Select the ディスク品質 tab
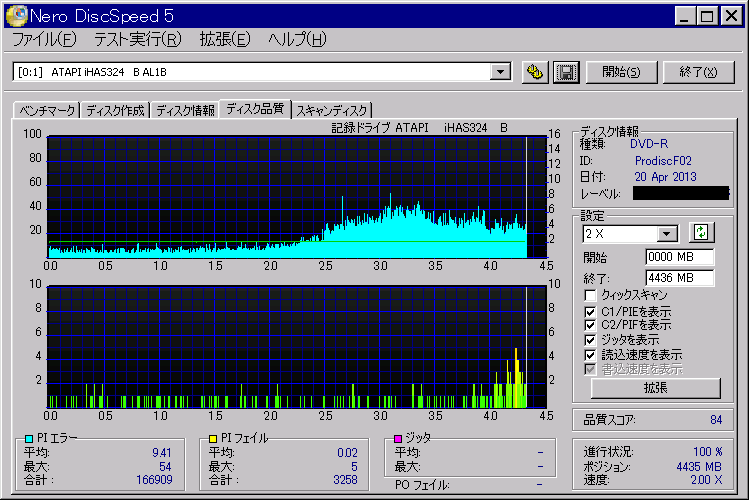The height and width of the screenshot is (500, 749). coord(255,109)
